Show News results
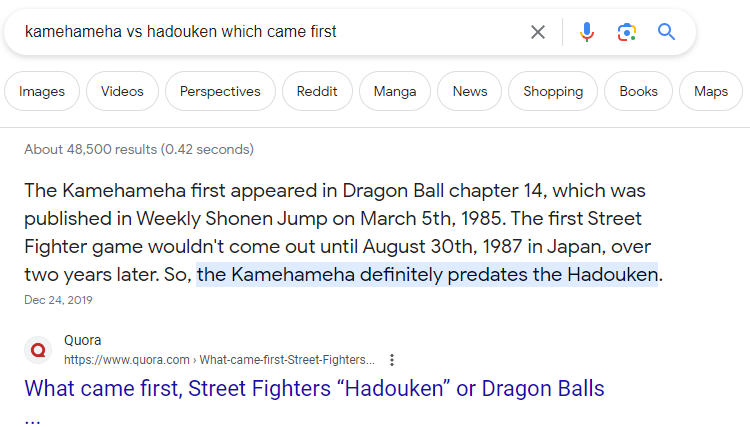The image size is (750, 427). [470, 91]
